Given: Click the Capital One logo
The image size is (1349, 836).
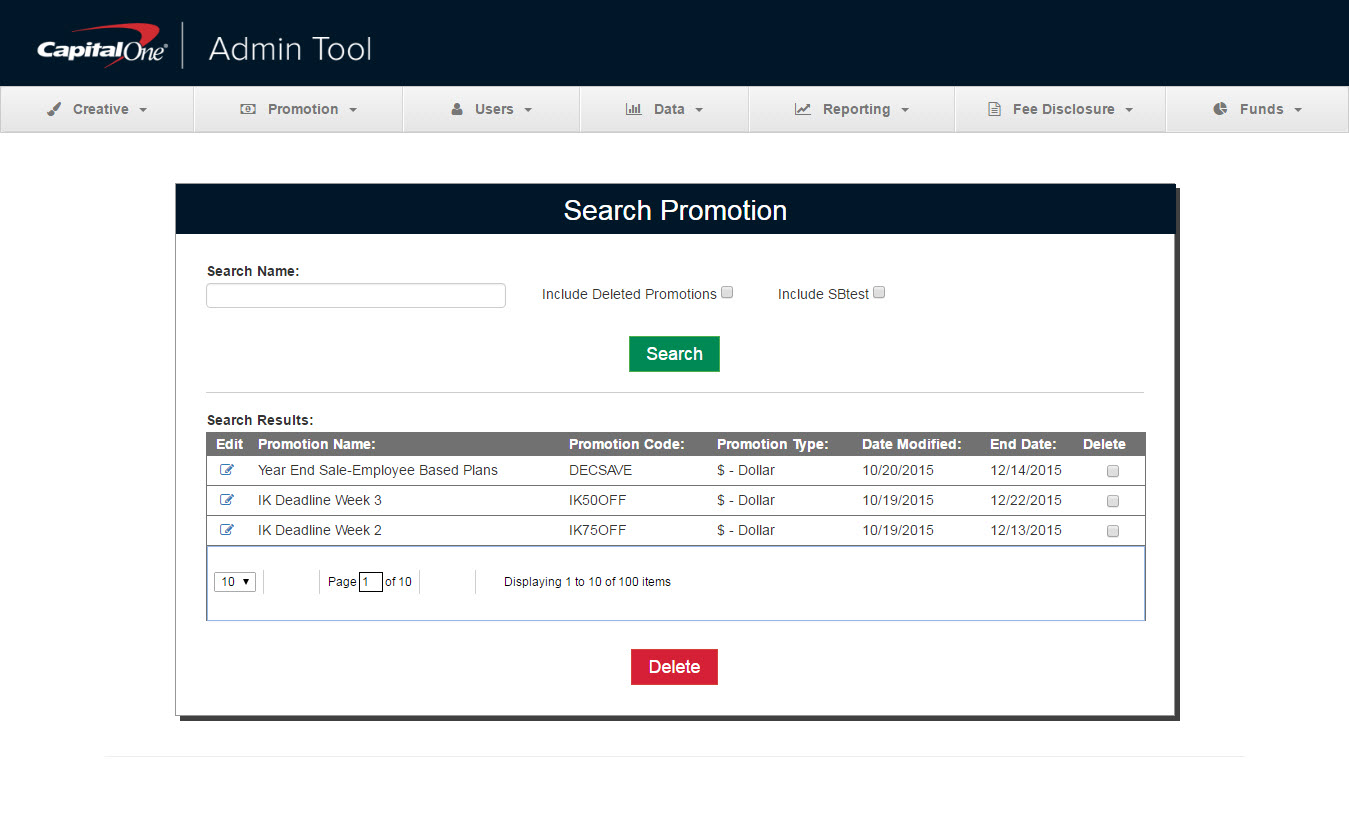Looking at the screenshot, I should [102, 50].
